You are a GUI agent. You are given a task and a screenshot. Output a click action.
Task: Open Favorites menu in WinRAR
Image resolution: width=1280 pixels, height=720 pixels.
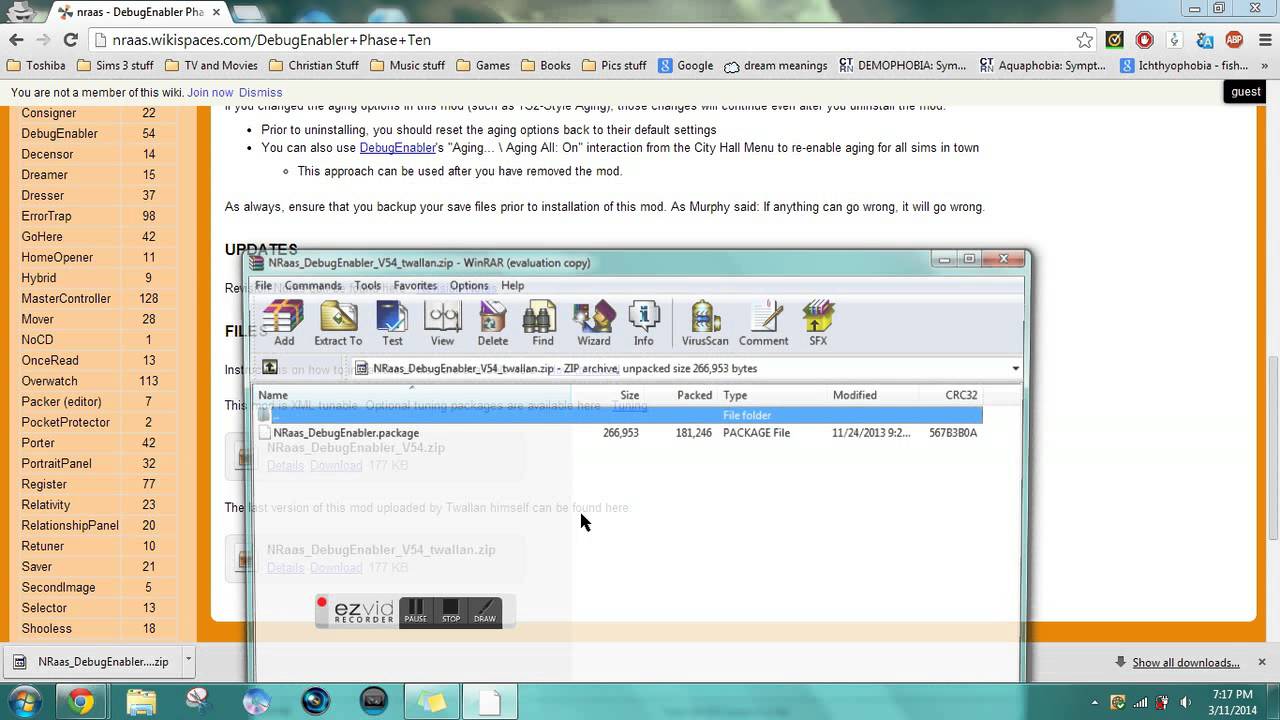pos(415,286)
